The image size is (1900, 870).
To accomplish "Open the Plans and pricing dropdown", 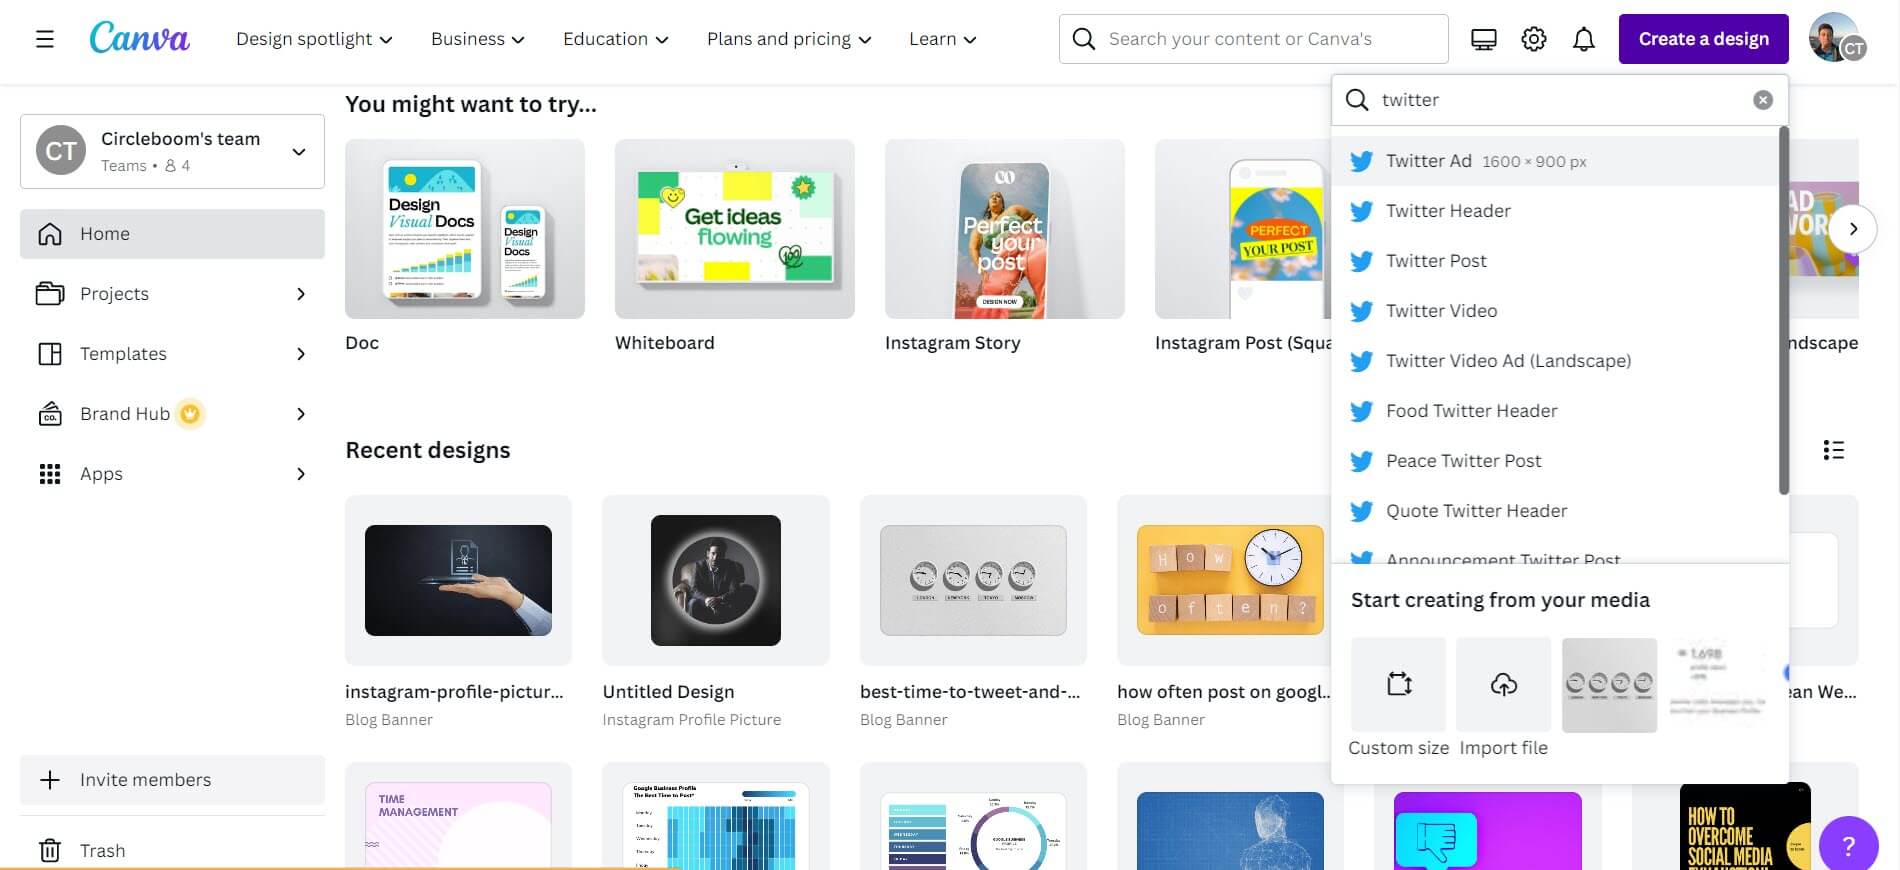I will pyautogui.click(x=790, y=39).
